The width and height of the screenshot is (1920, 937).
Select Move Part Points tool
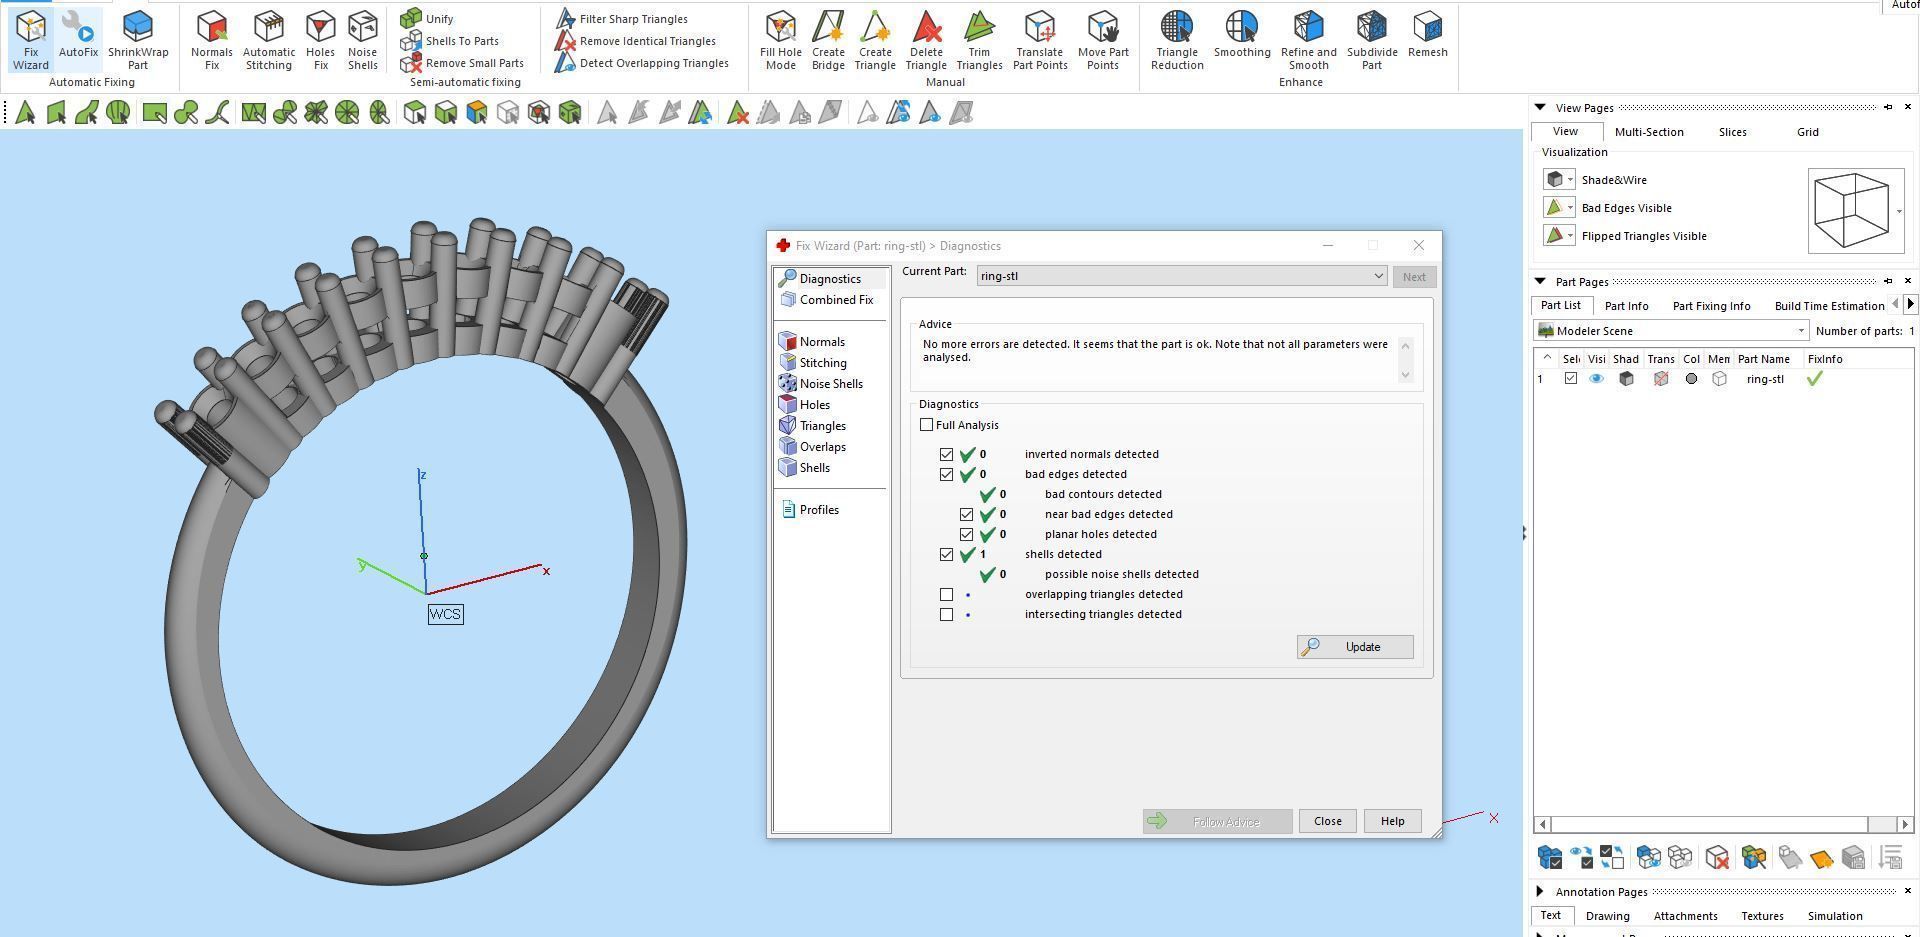(1103, 40)
